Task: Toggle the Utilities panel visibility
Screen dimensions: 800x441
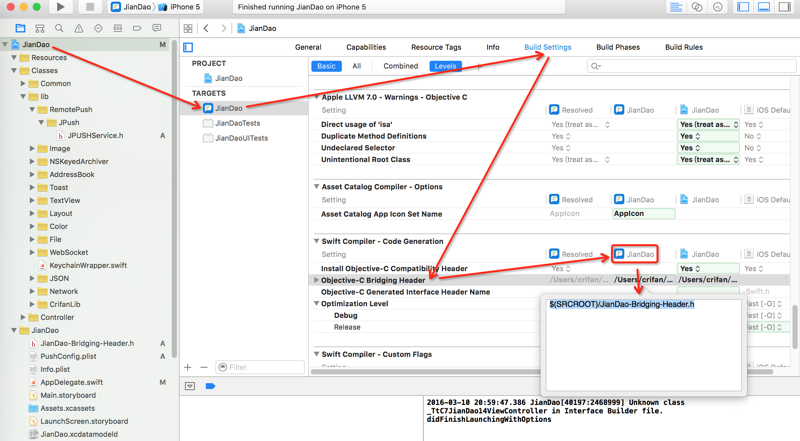Action: coord(784,7)
